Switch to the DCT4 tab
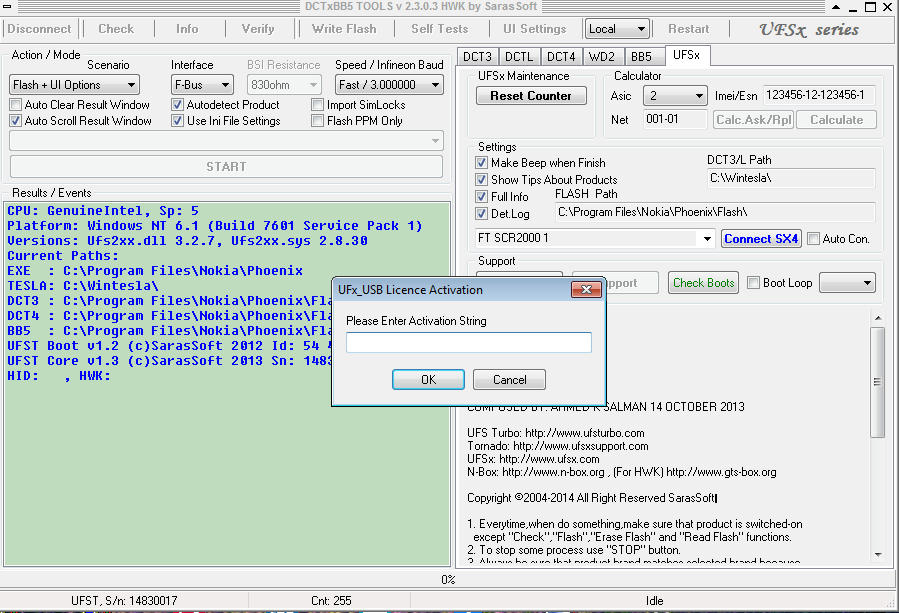 coord(561,57)
